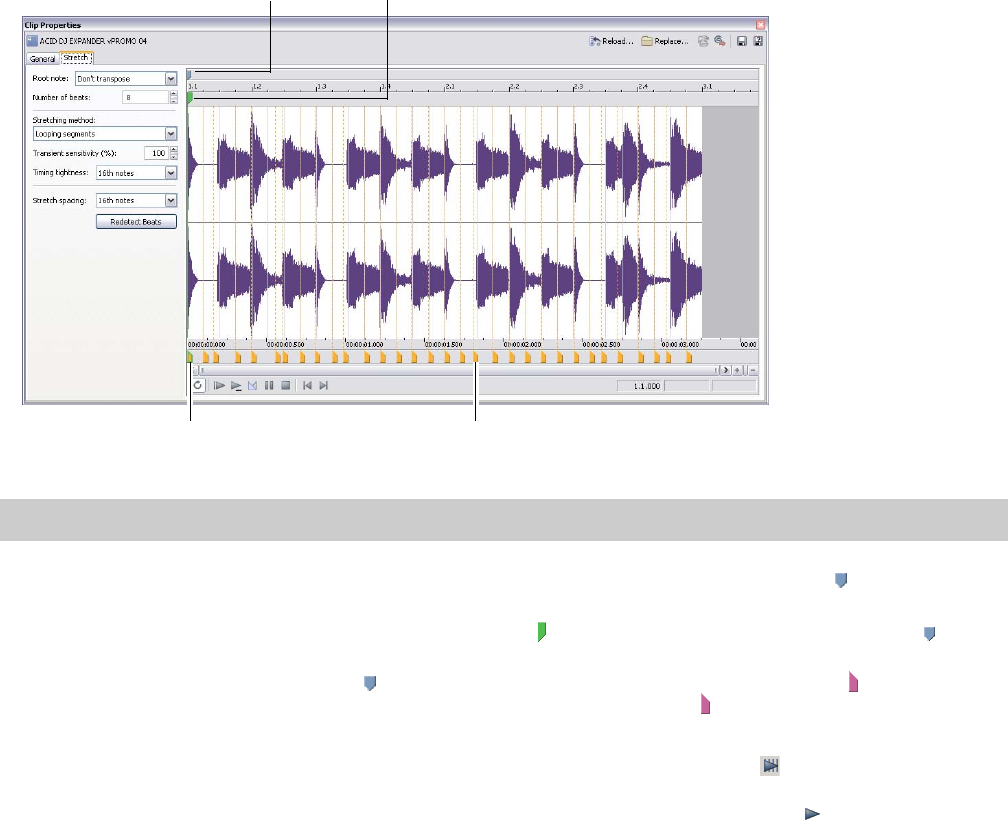Click the Reload button in the toolbar
This screenshot has height=824, width=1008.
611,41
